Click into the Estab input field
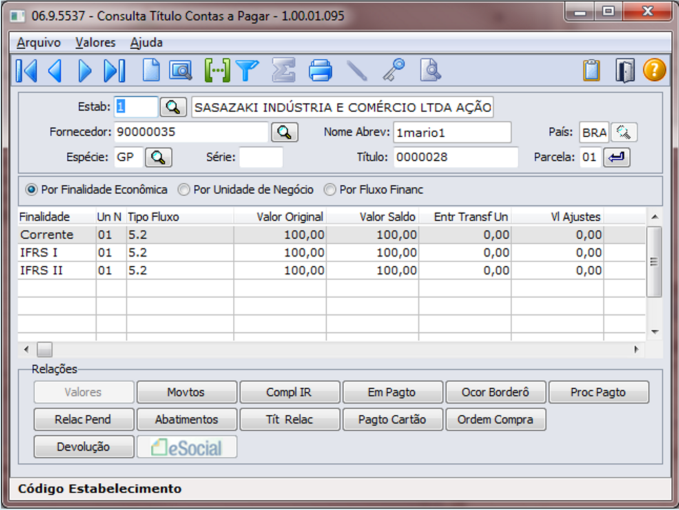 (x=136, y=107)
